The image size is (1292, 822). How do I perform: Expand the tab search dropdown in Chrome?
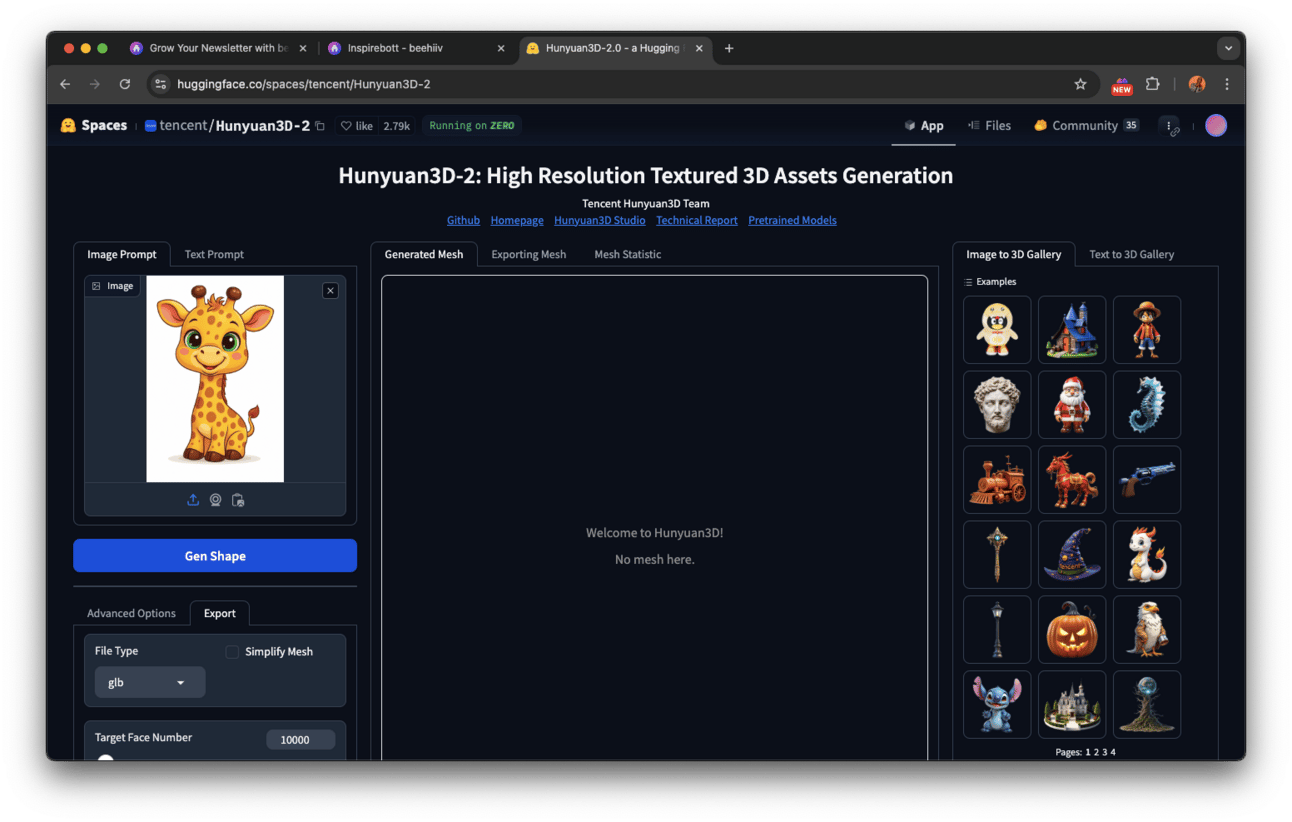tap(1227, 48)
